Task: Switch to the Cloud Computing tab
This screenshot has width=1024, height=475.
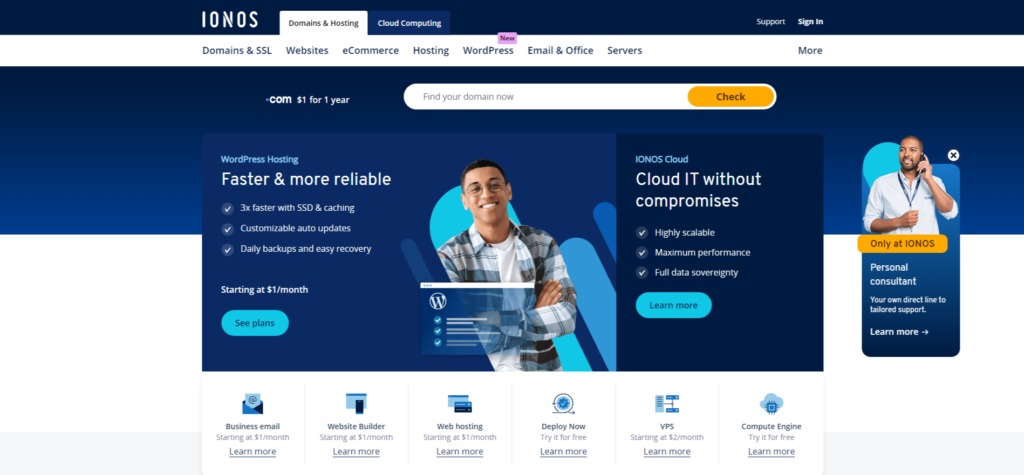Action: (x=409, y=23)
